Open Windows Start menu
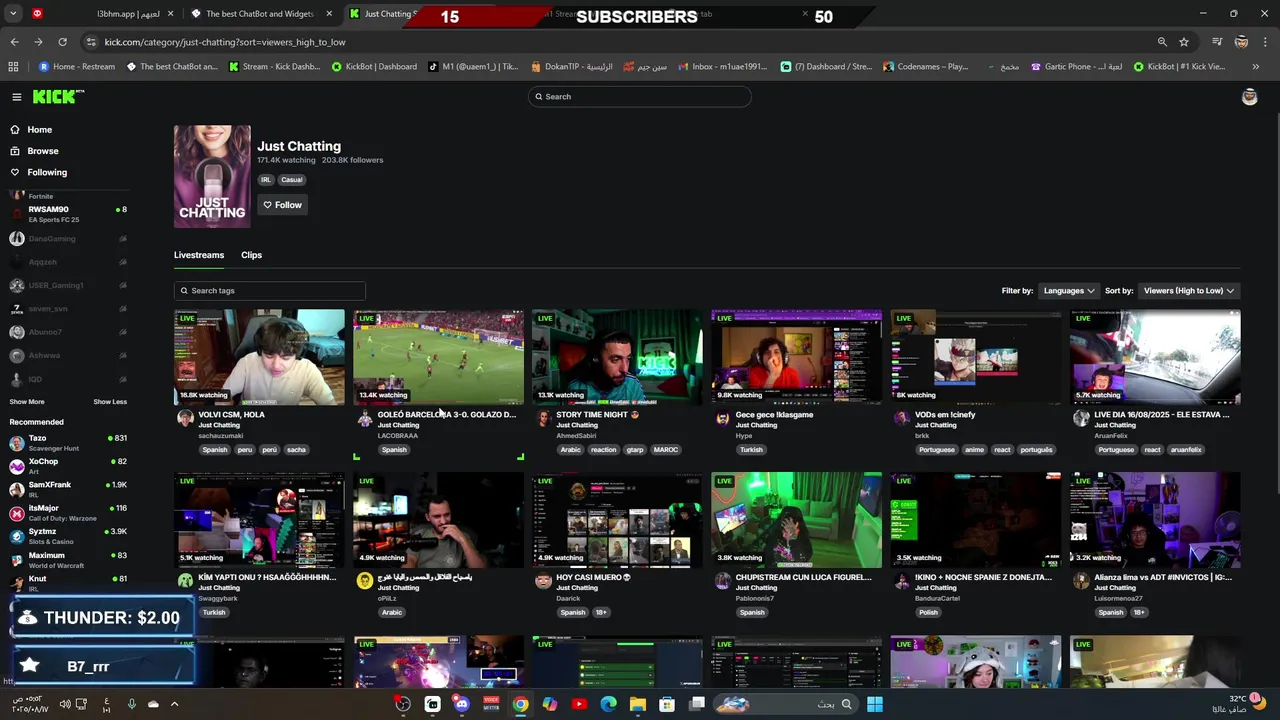Image resolution: width=1280 pixels, height=720 pixels. pos(875,704)
